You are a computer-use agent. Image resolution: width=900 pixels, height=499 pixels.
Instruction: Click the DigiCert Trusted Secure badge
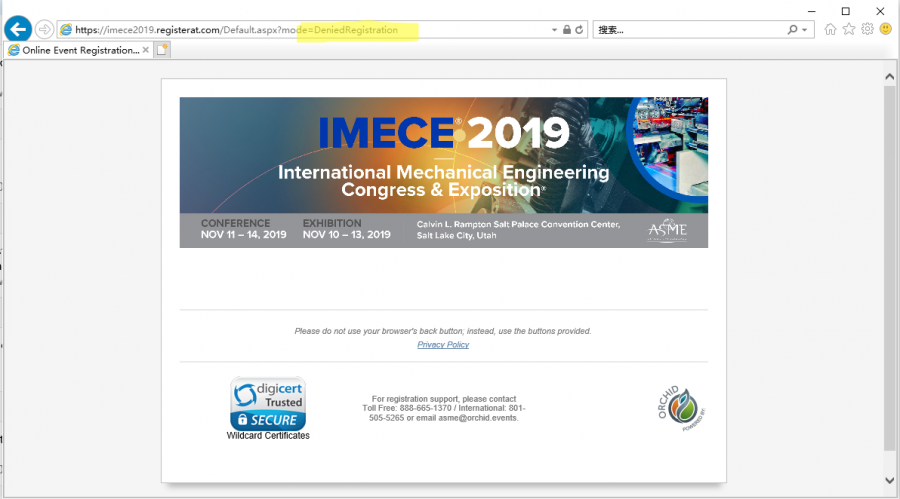tap(268, 404)
